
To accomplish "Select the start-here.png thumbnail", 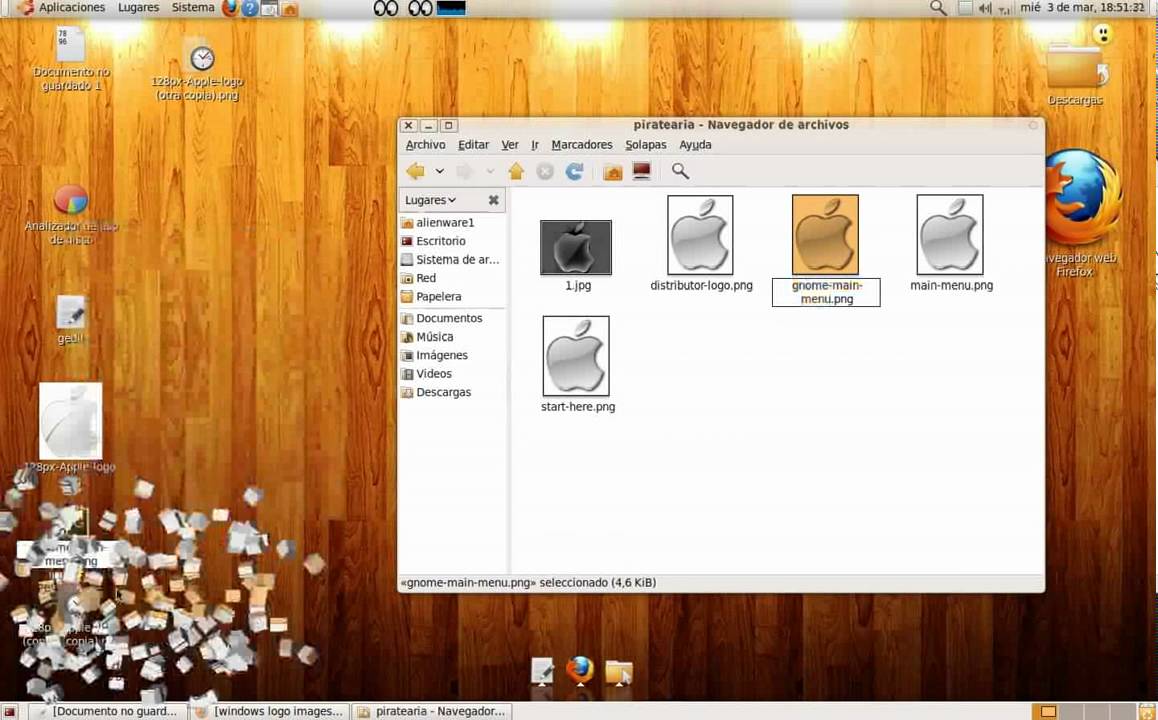I will coord(576,356).
